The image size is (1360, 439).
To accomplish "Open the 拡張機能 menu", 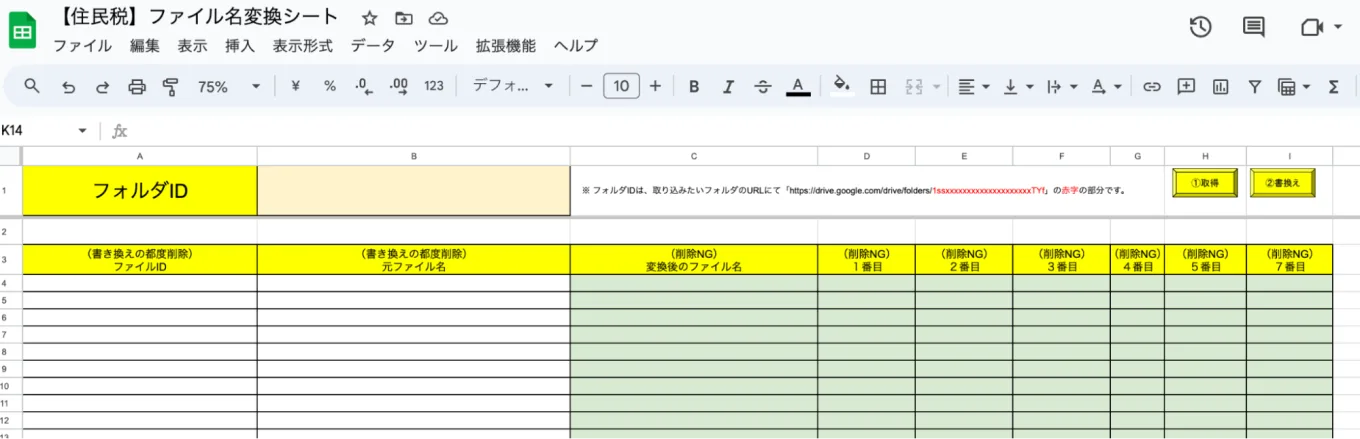I will coord(506,46).
